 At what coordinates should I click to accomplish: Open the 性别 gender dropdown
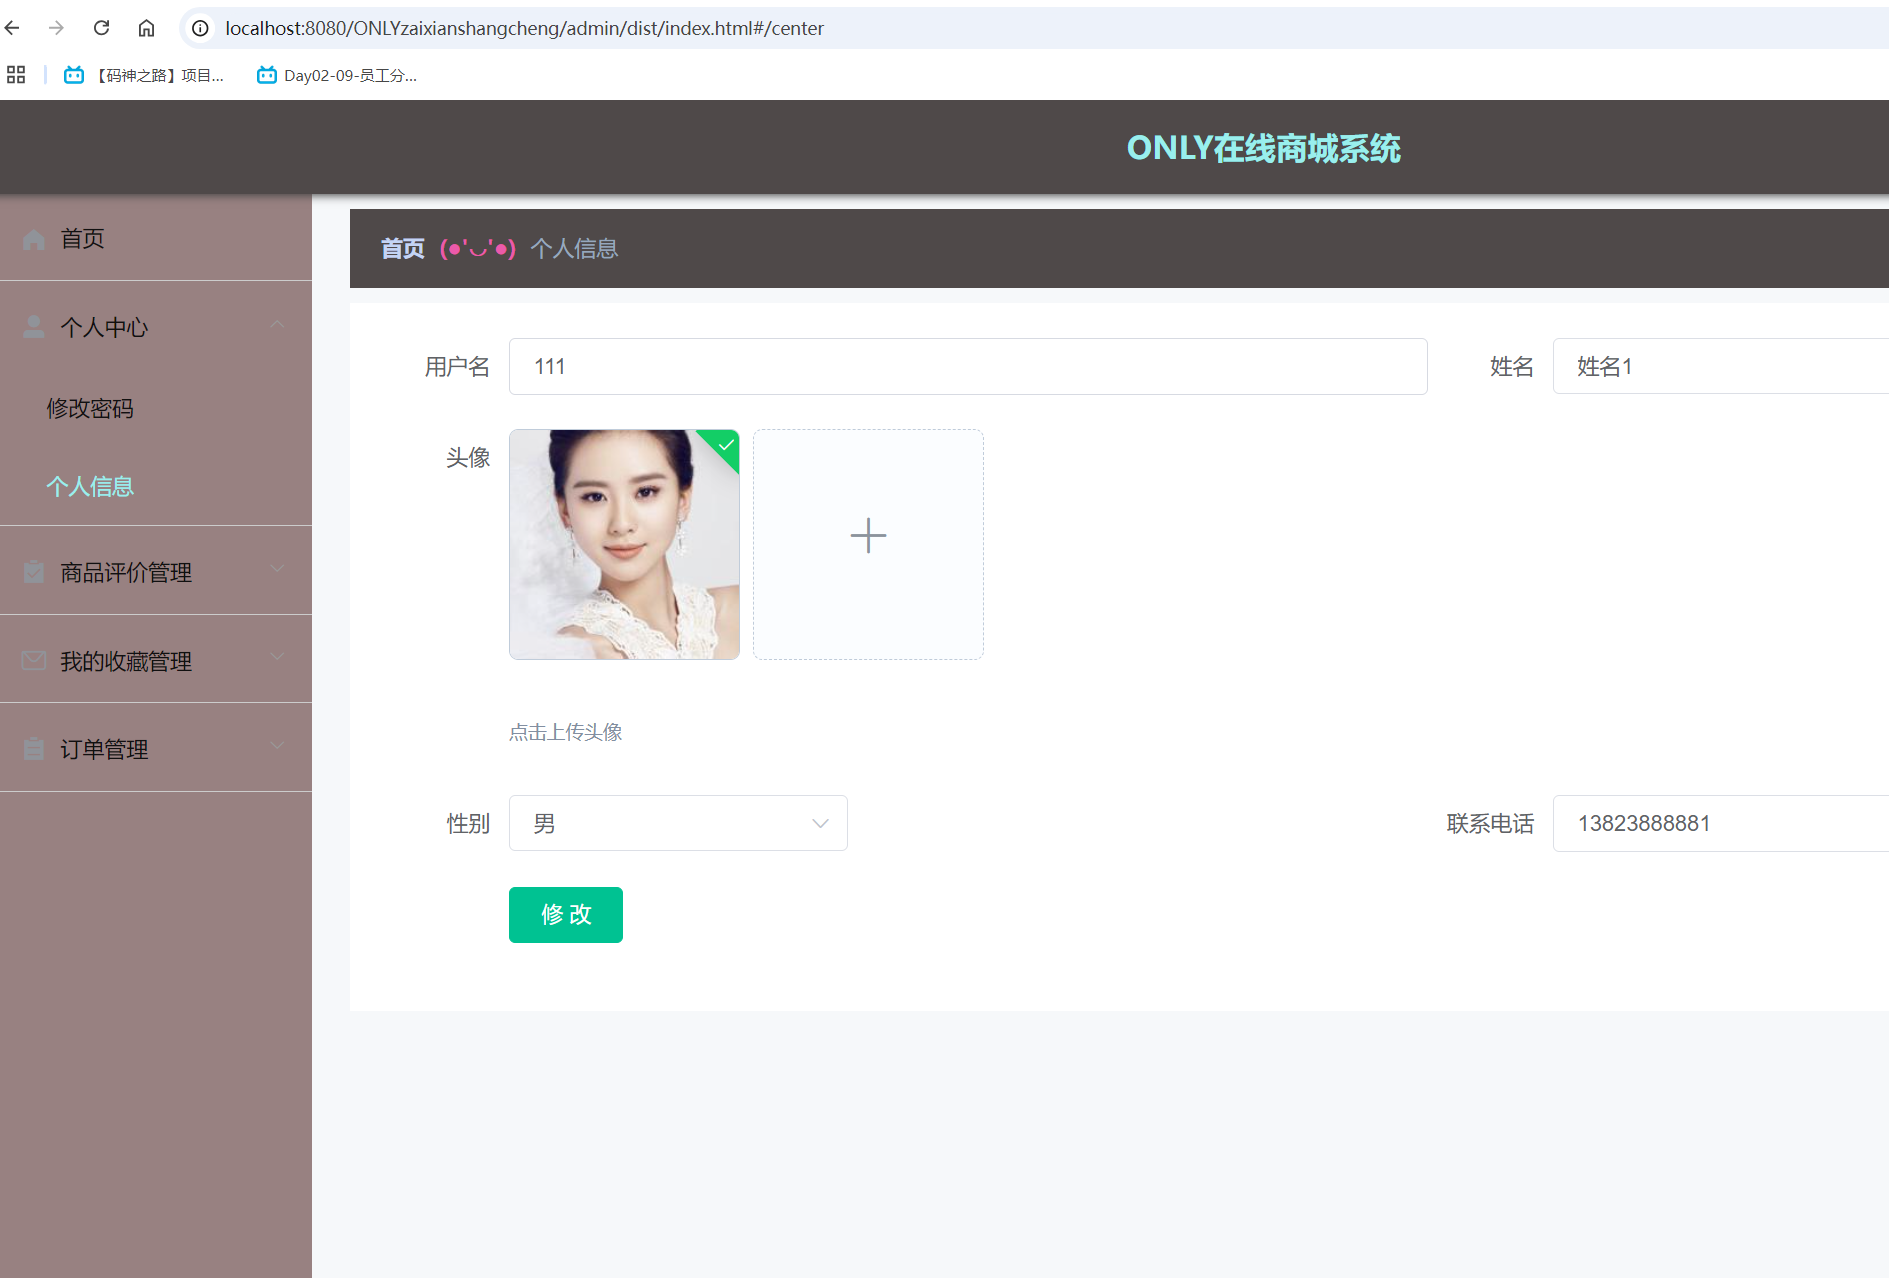tap(678, 823)
